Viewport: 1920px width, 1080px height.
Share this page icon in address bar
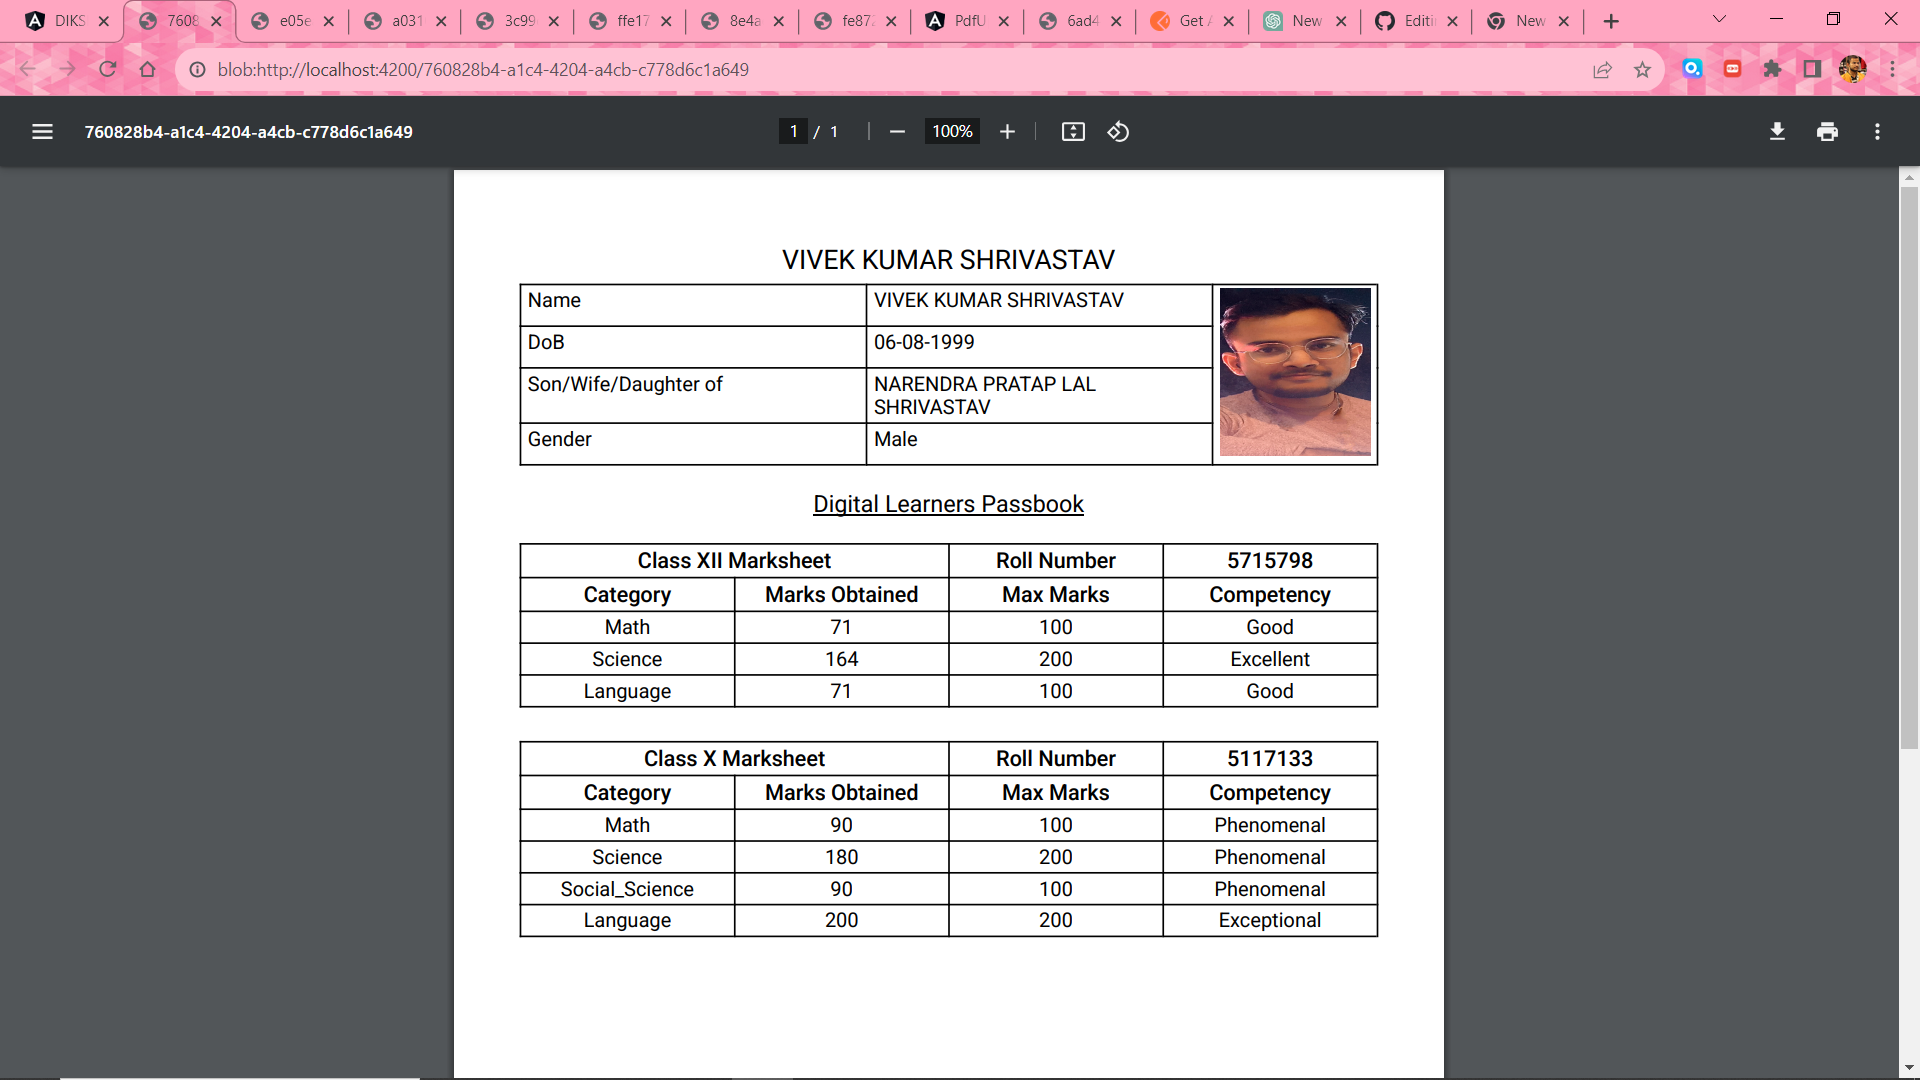1603,70
